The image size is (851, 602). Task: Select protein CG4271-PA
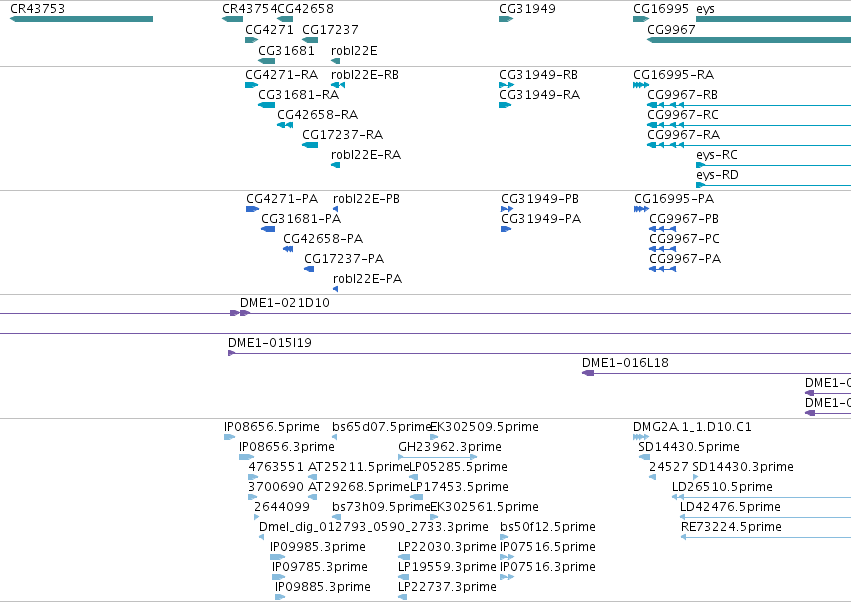click(252, 209)
